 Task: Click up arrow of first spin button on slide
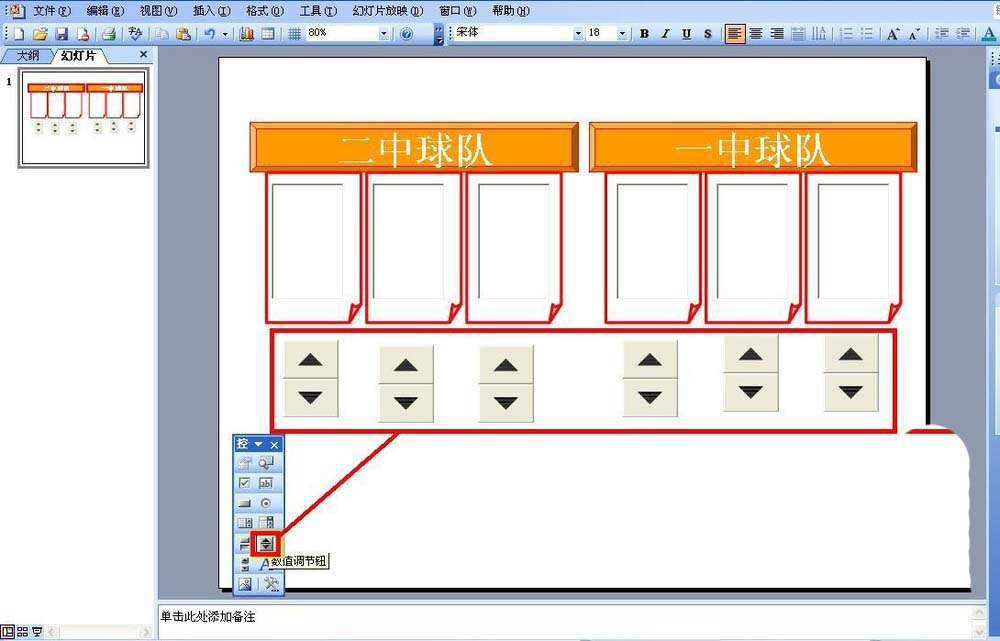311,360
